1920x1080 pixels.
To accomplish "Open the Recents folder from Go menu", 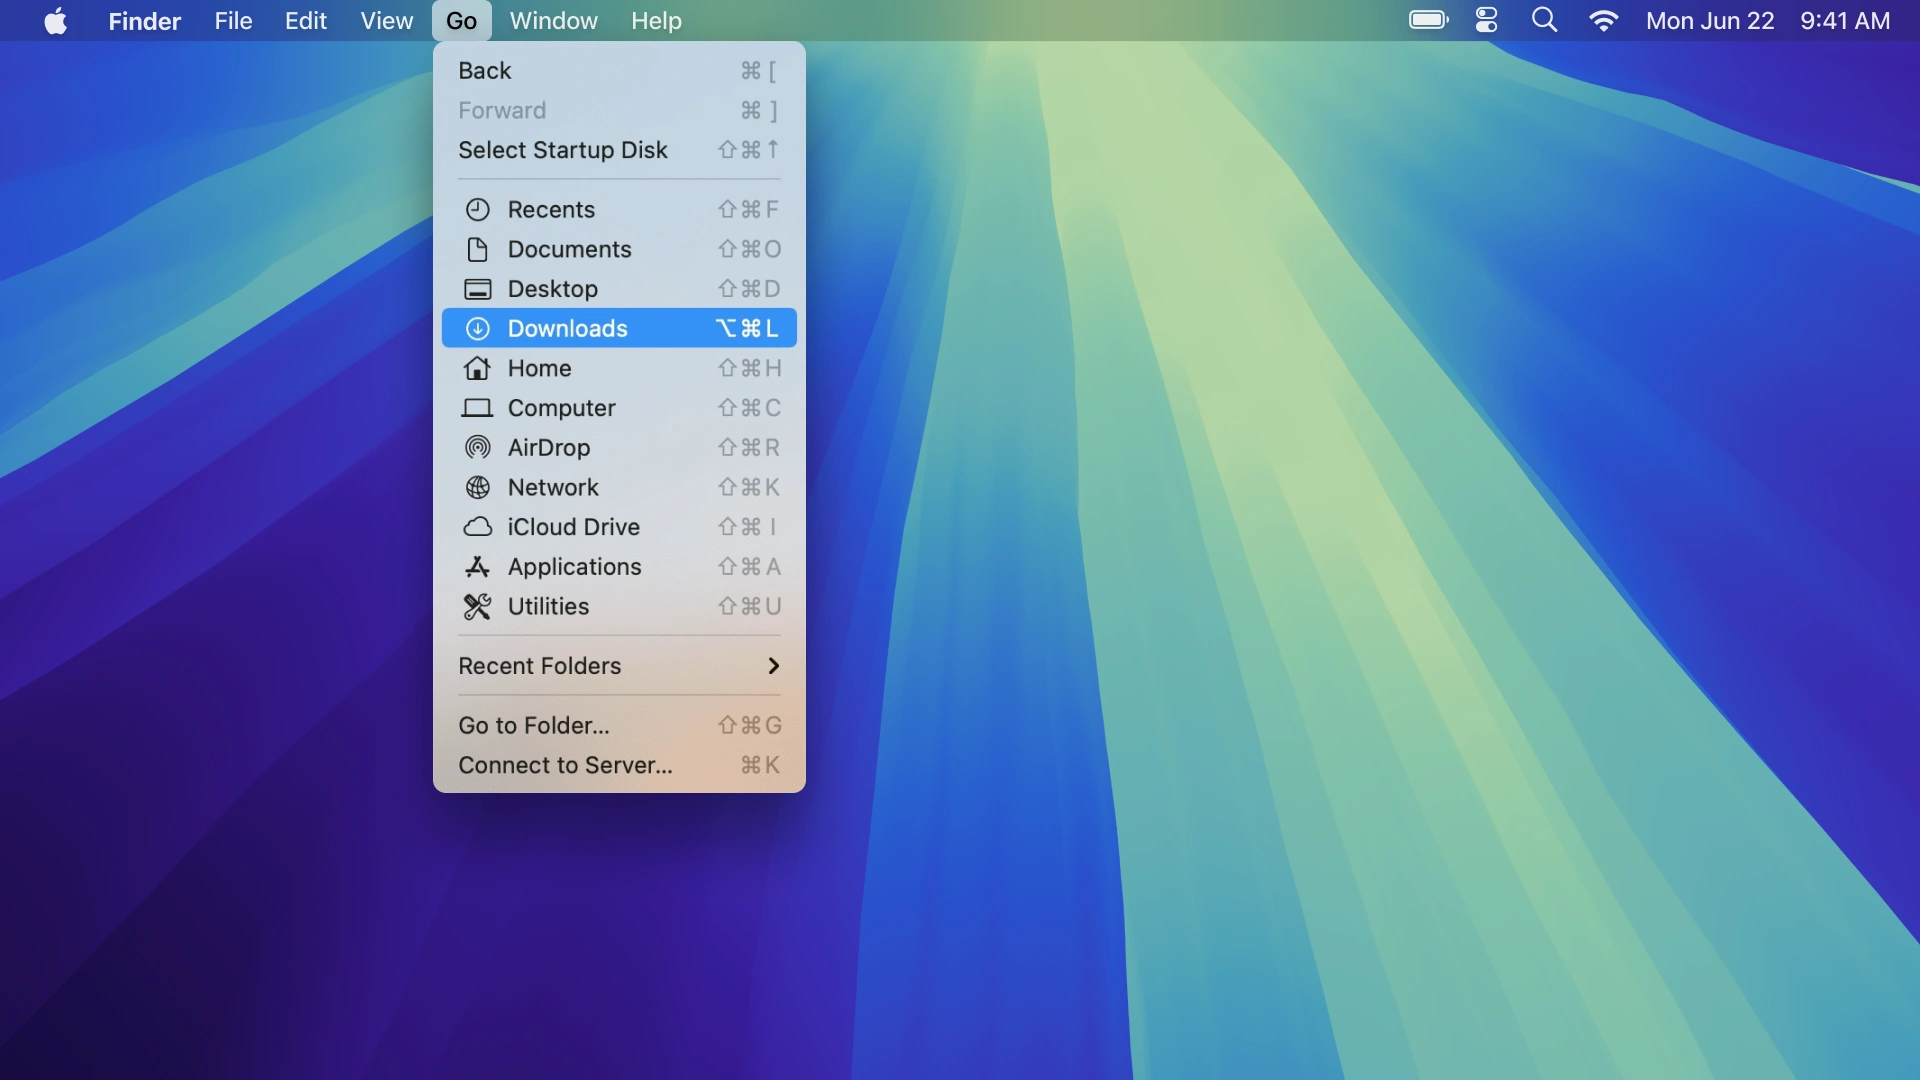I will (x=551, y=209).
